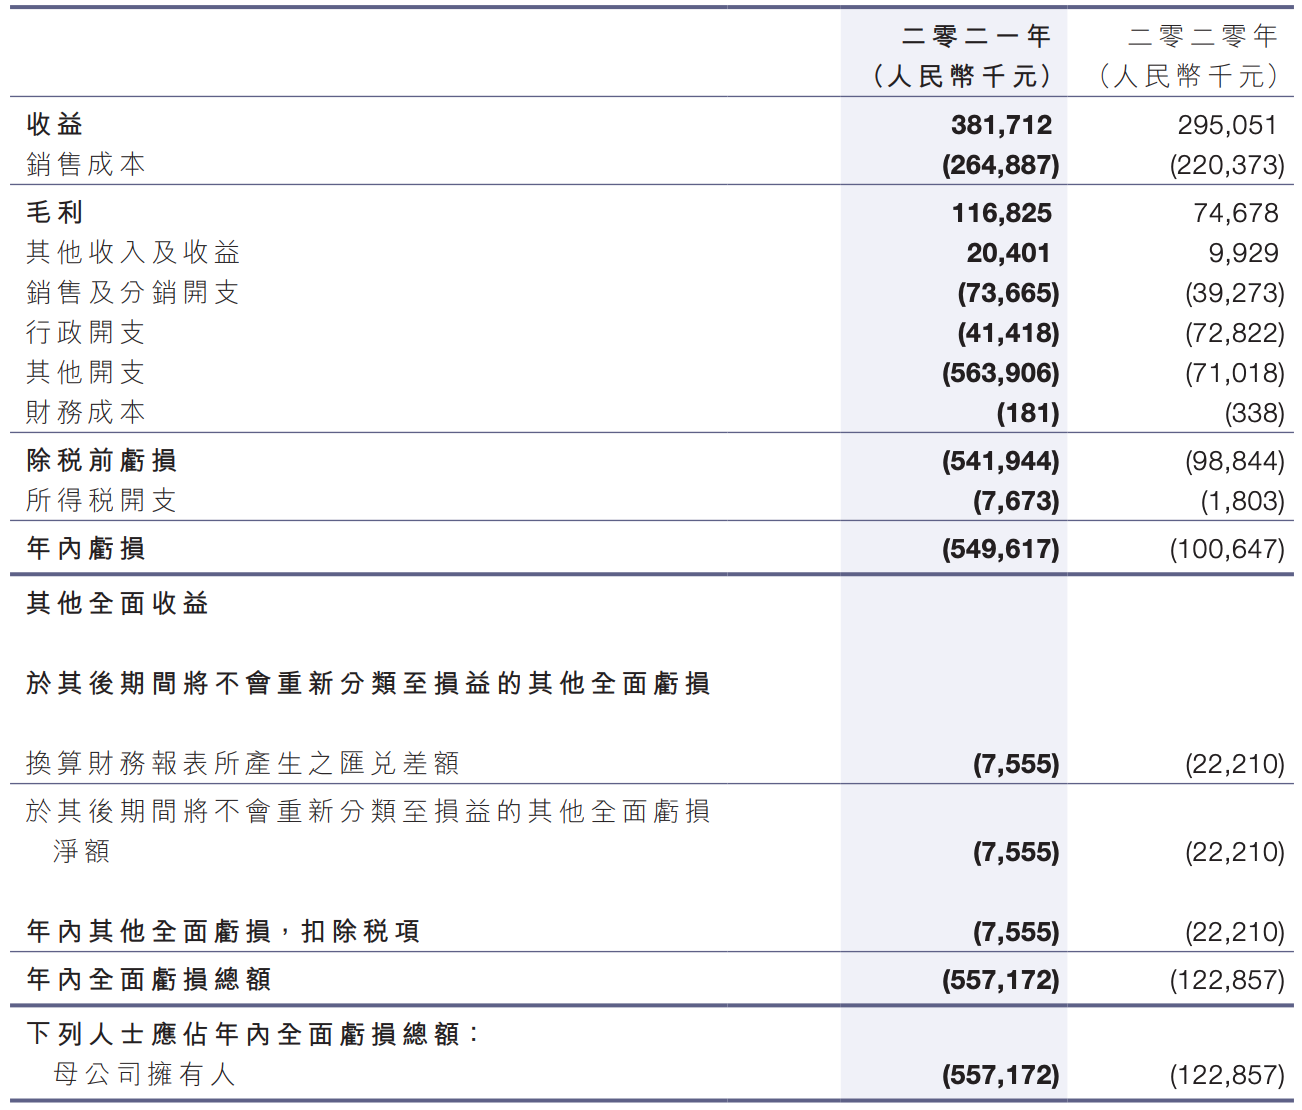Click the 年內全面虧損總額 row label

149,980
